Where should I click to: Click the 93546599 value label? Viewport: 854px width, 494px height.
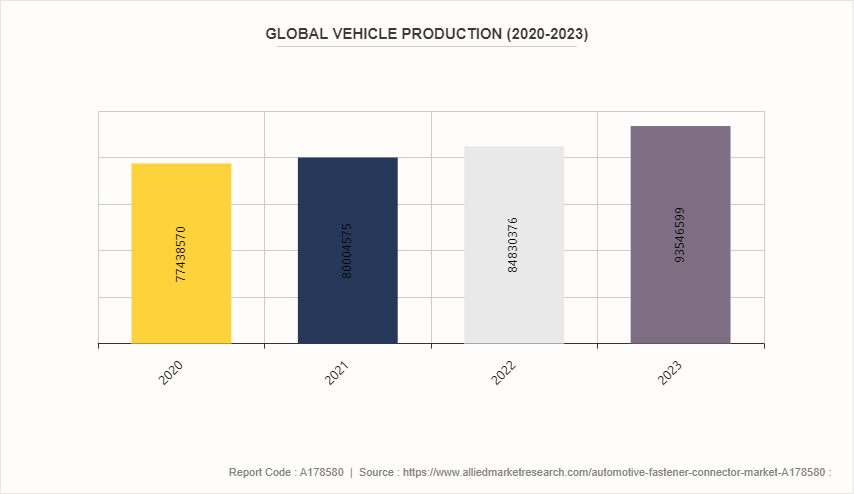pos(680,235)
